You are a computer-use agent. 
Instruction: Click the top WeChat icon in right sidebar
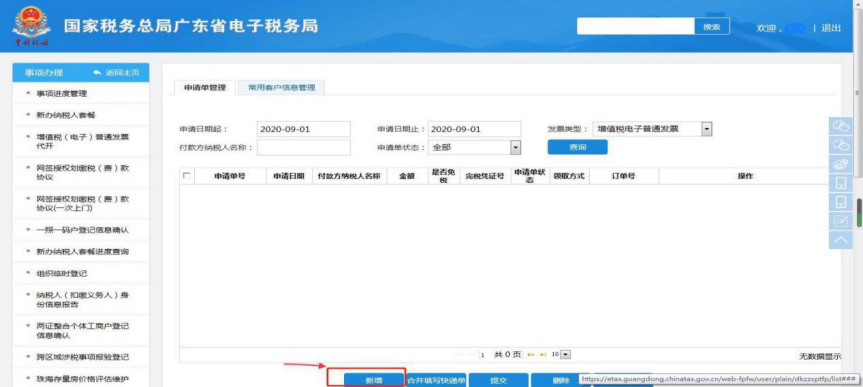[x=840, y=126]
